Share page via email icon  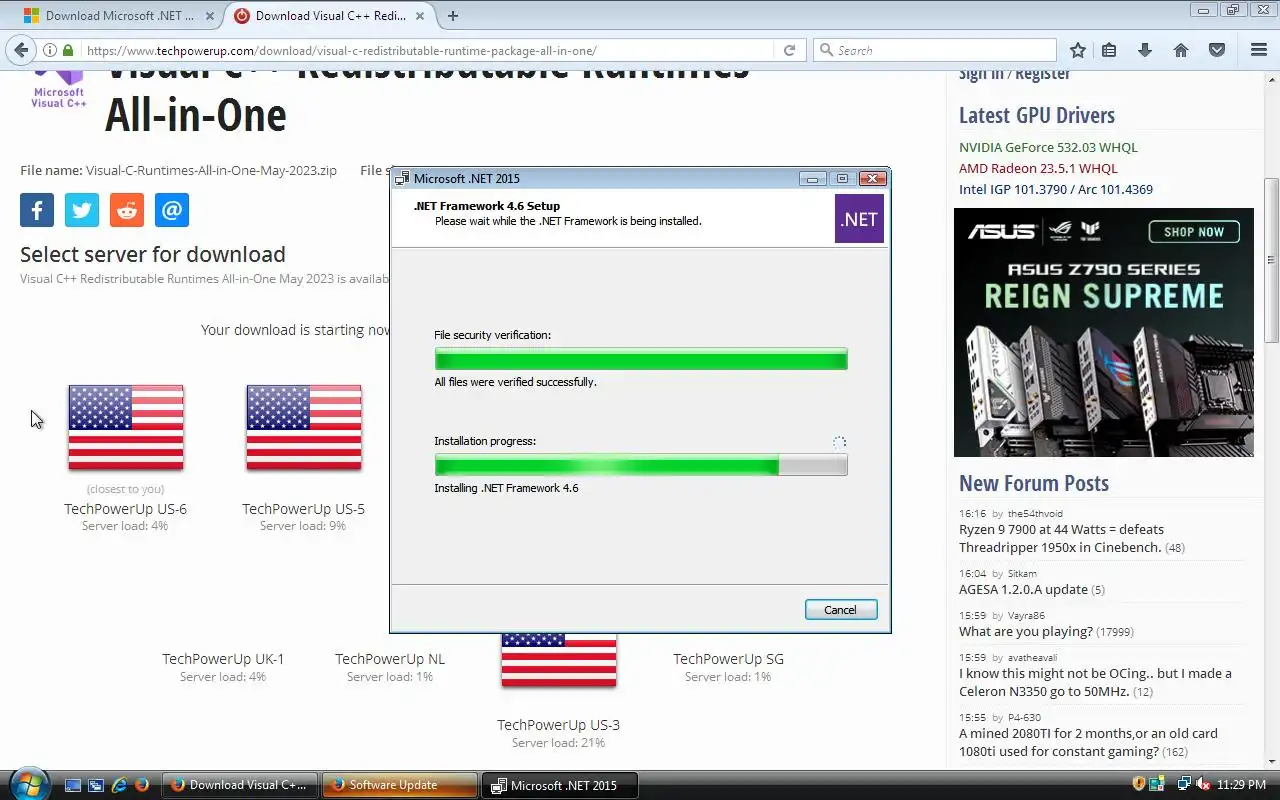172,210
